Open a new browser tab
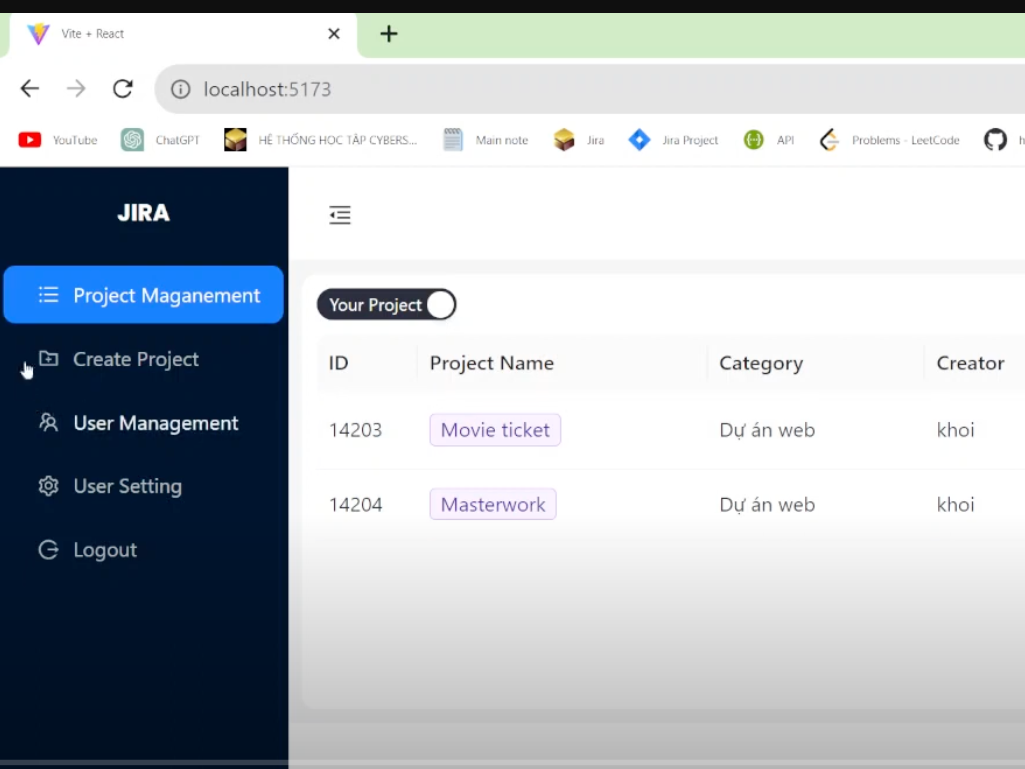Viewport: 1025px width, 769px height. click(x=389, y=34)
